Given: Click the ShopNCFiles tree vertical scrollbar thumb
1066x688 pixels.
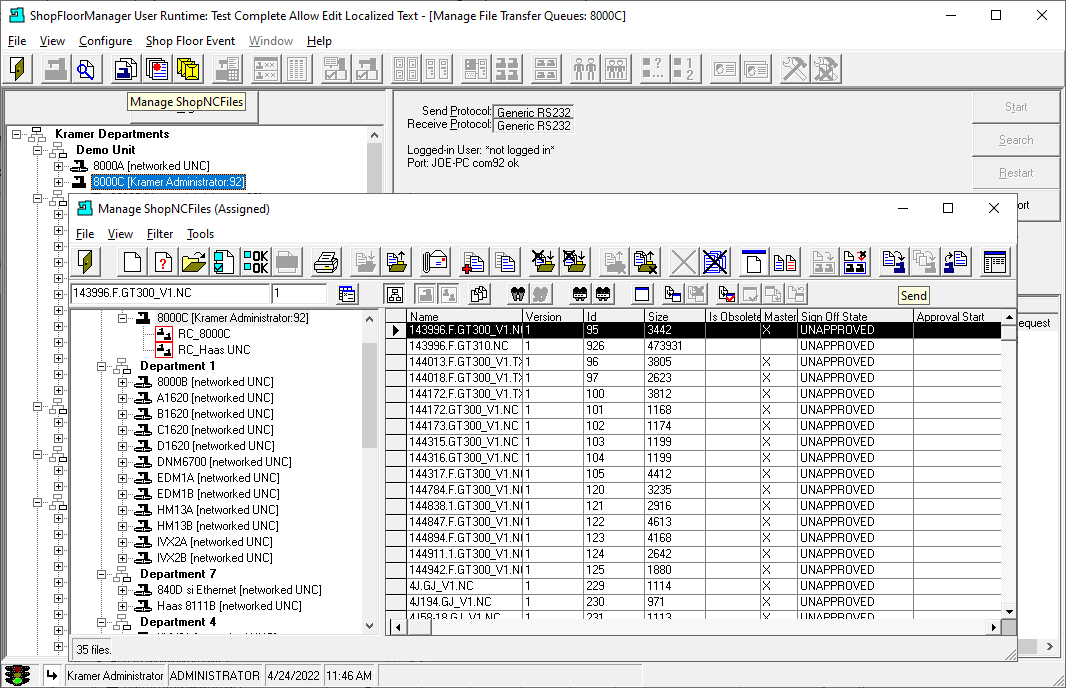Looking at the screenshot, I should coord(369,395).
